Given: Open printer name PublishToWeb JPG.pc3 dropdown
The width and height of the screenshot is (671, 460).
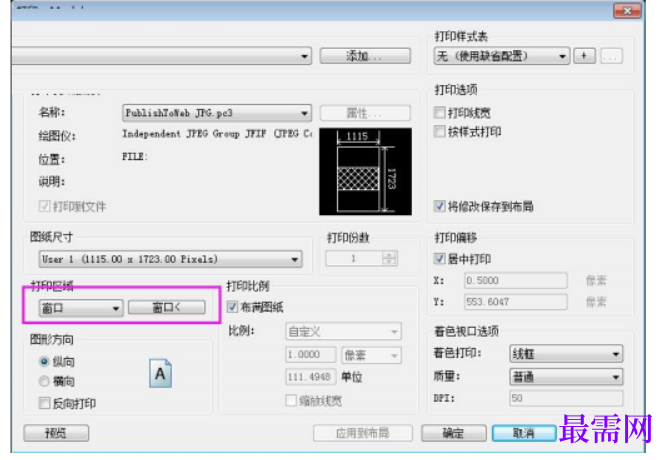Looking at the screenshot, I should point(217,113).
